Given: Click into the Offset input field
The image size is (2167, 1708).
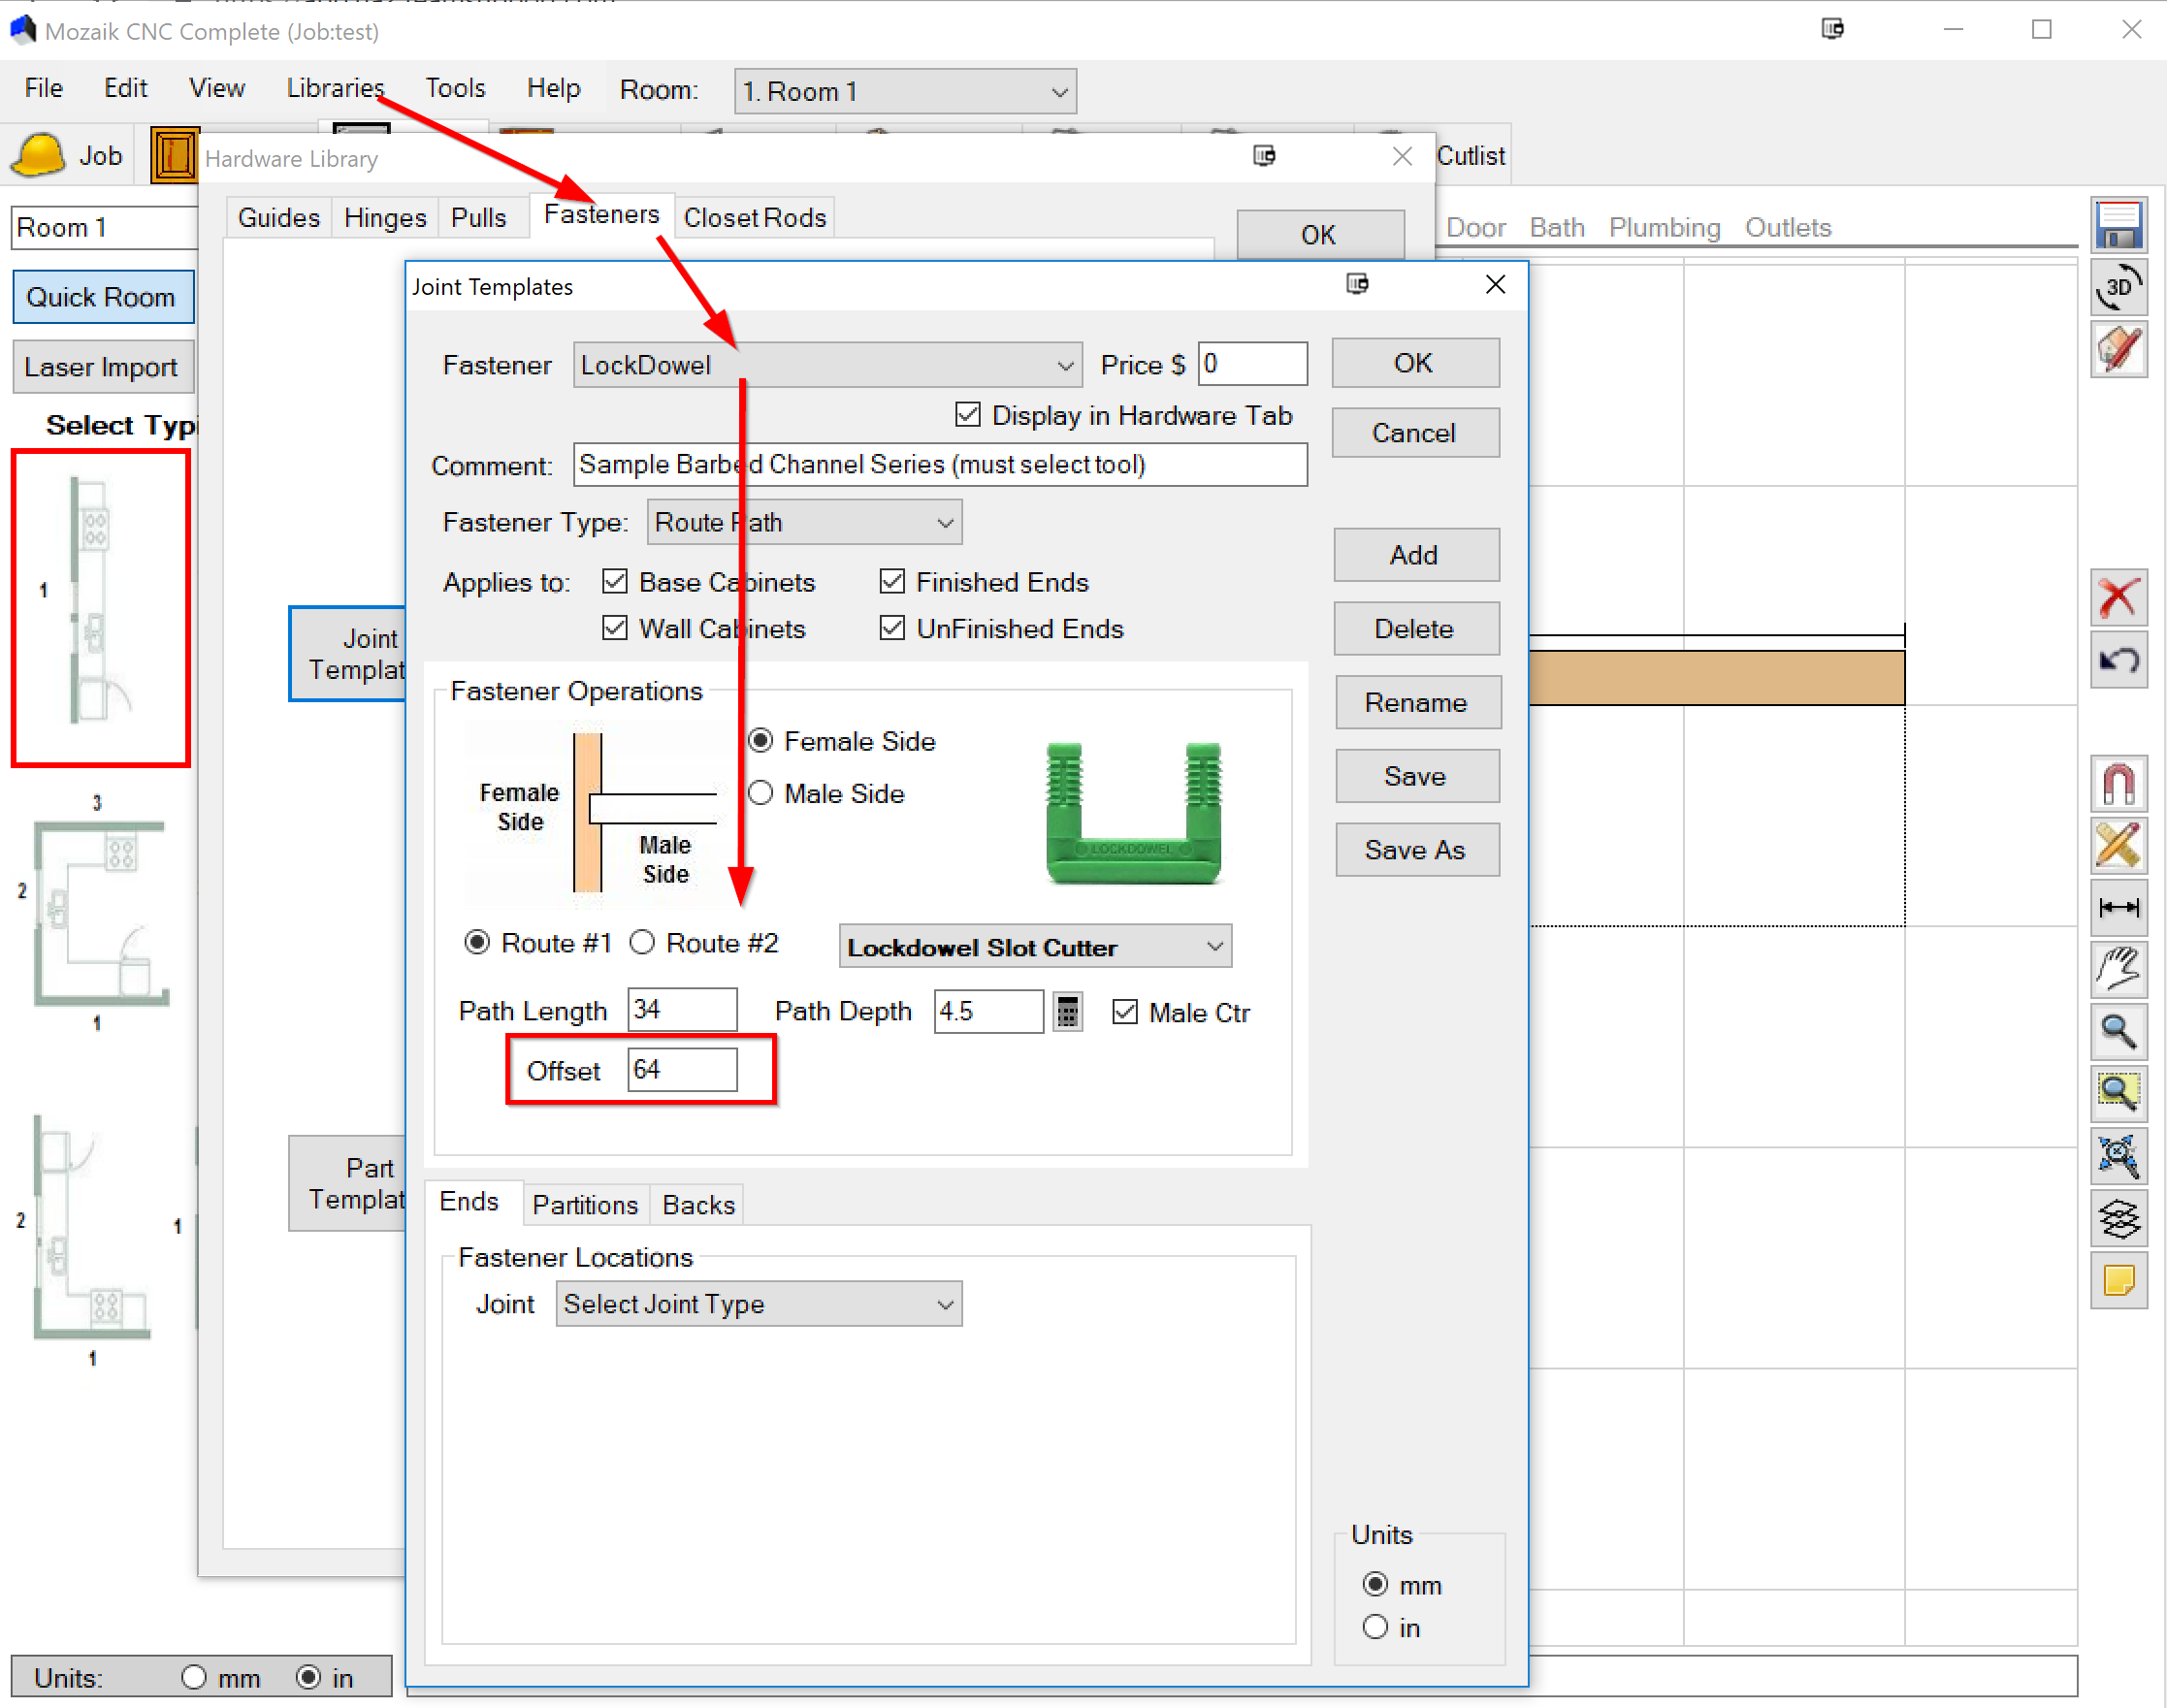Looking at the screenshot, I should pos(682,1070).
